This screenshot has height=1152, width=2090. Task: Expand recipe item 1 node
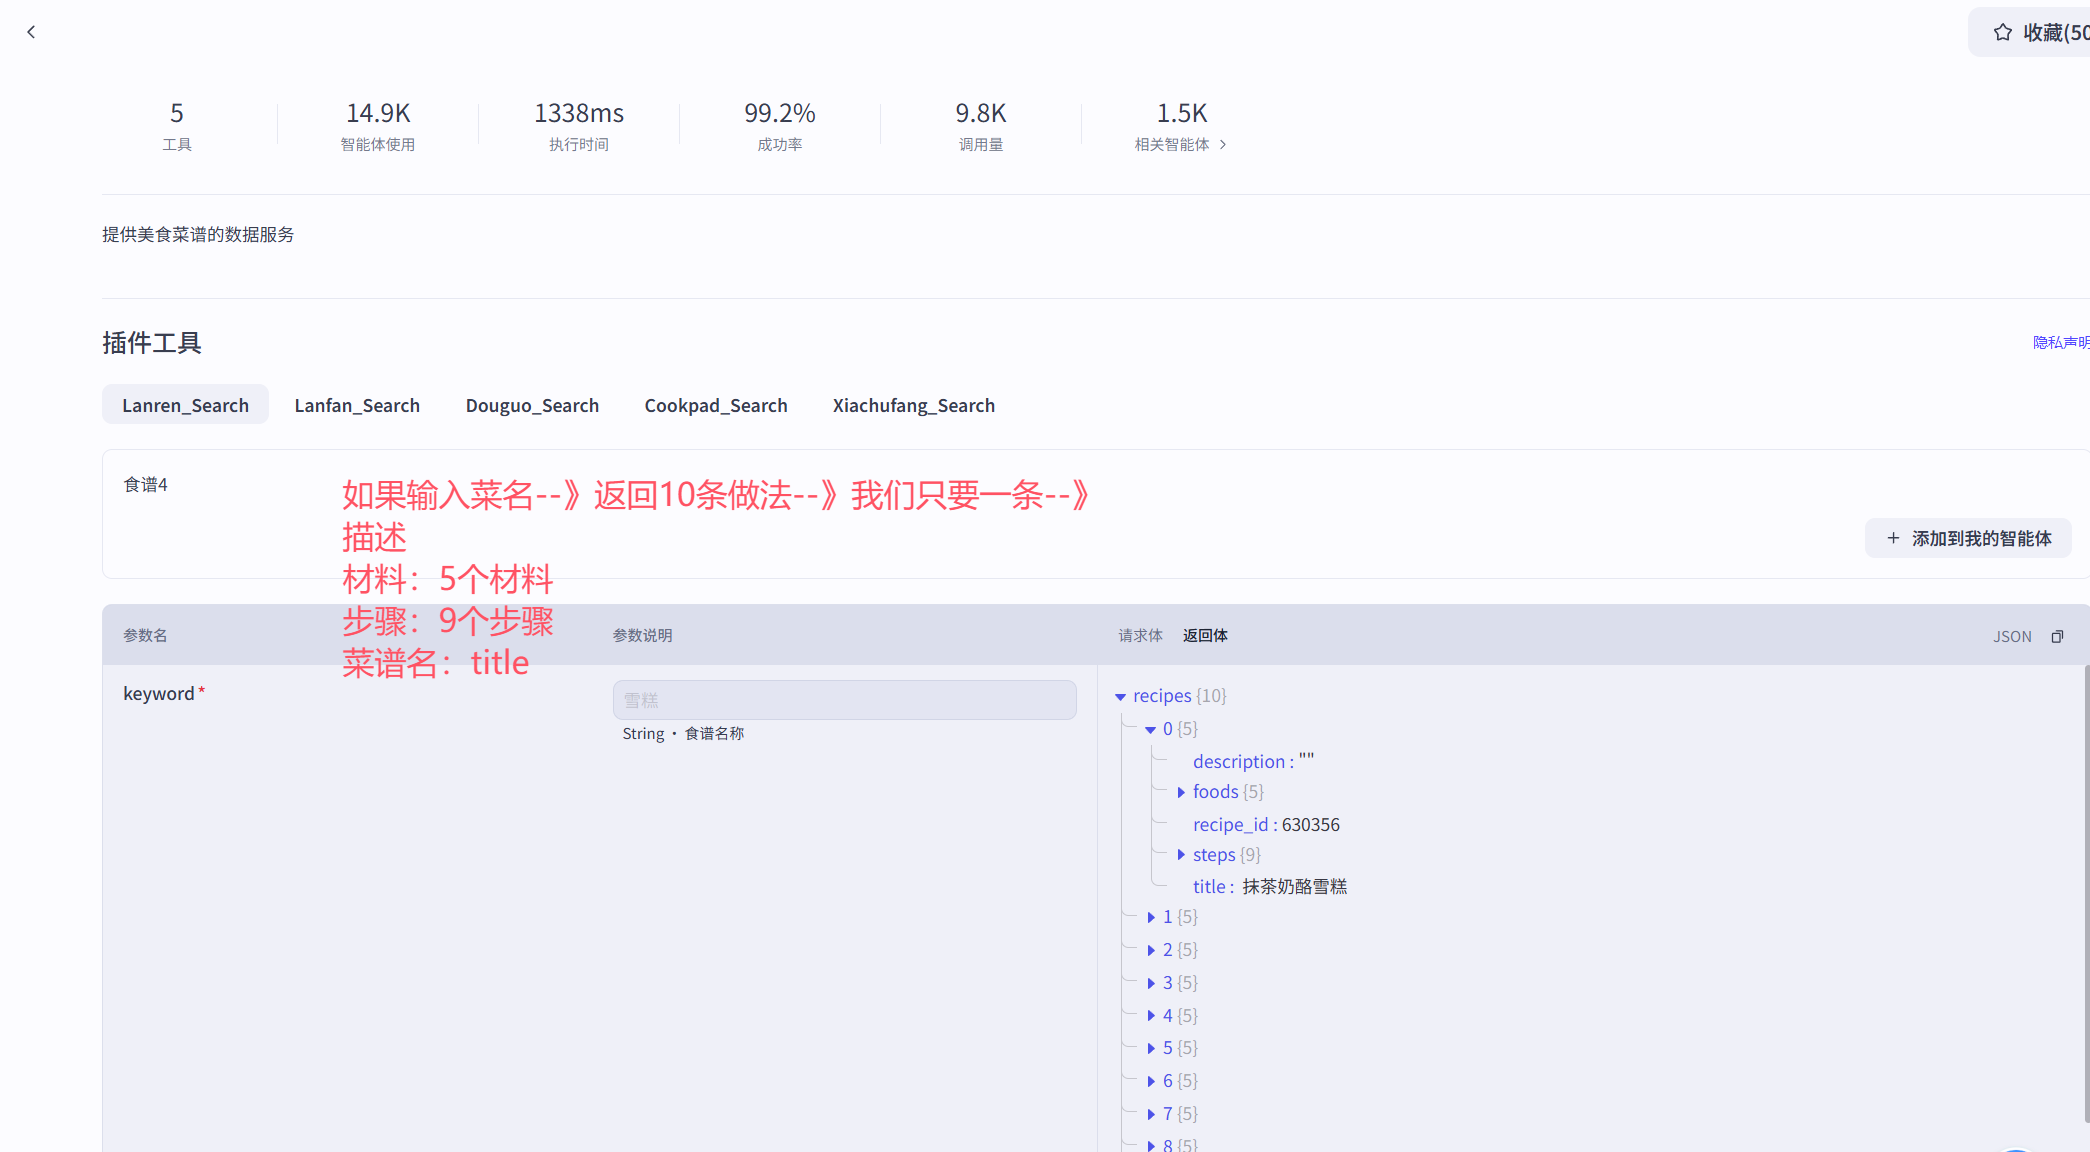click(1151, 918)
